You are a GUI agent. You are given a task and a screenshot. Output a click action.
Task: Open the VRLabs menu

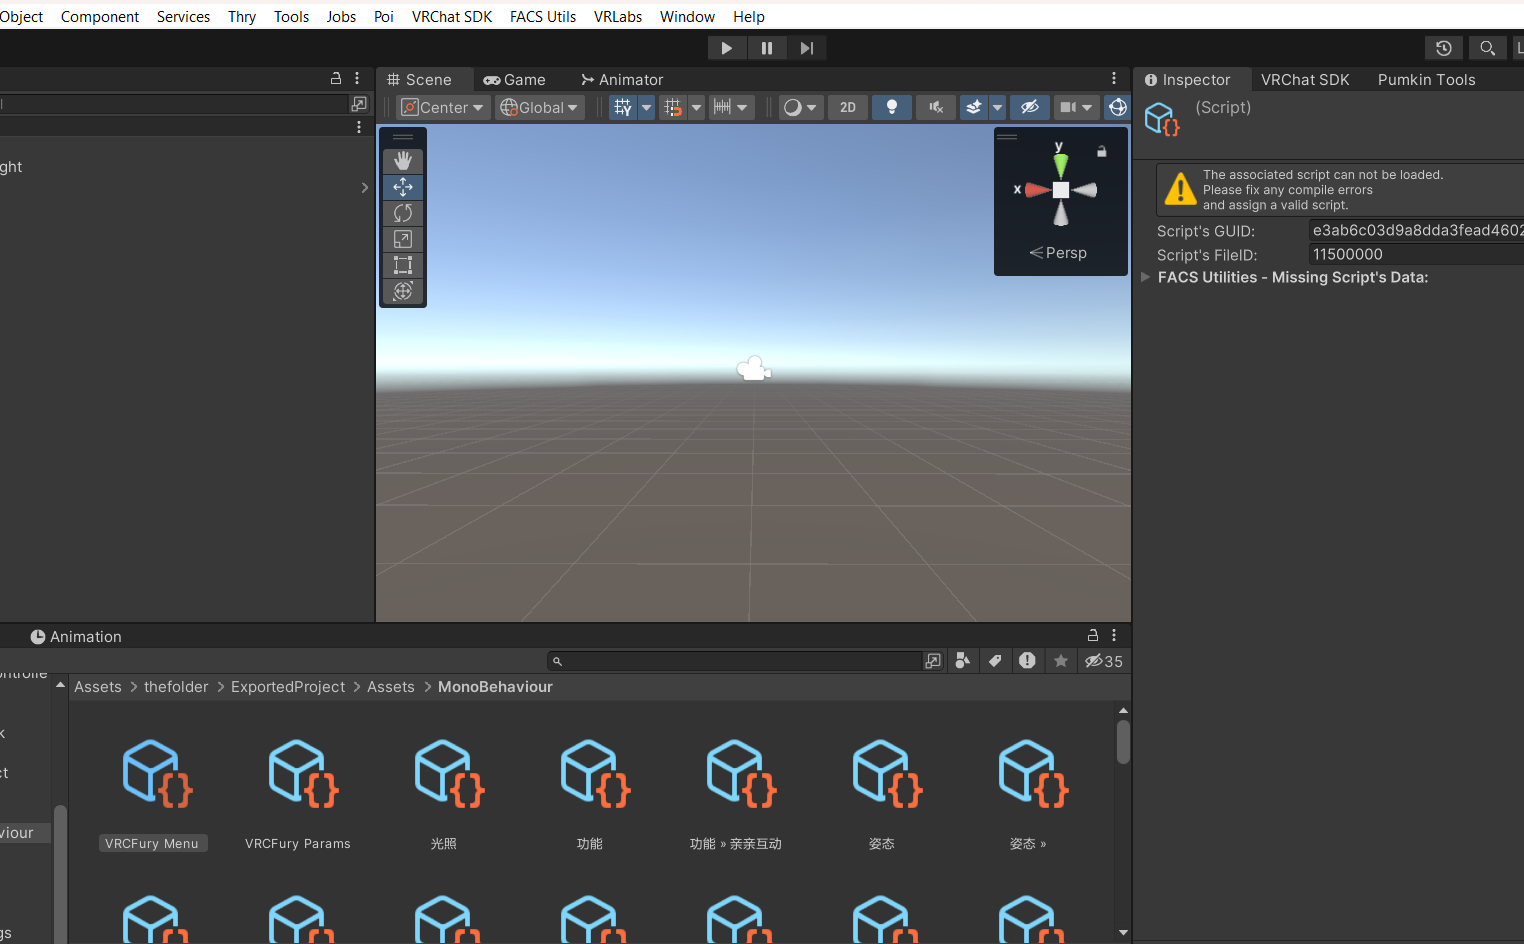[618, 17]
